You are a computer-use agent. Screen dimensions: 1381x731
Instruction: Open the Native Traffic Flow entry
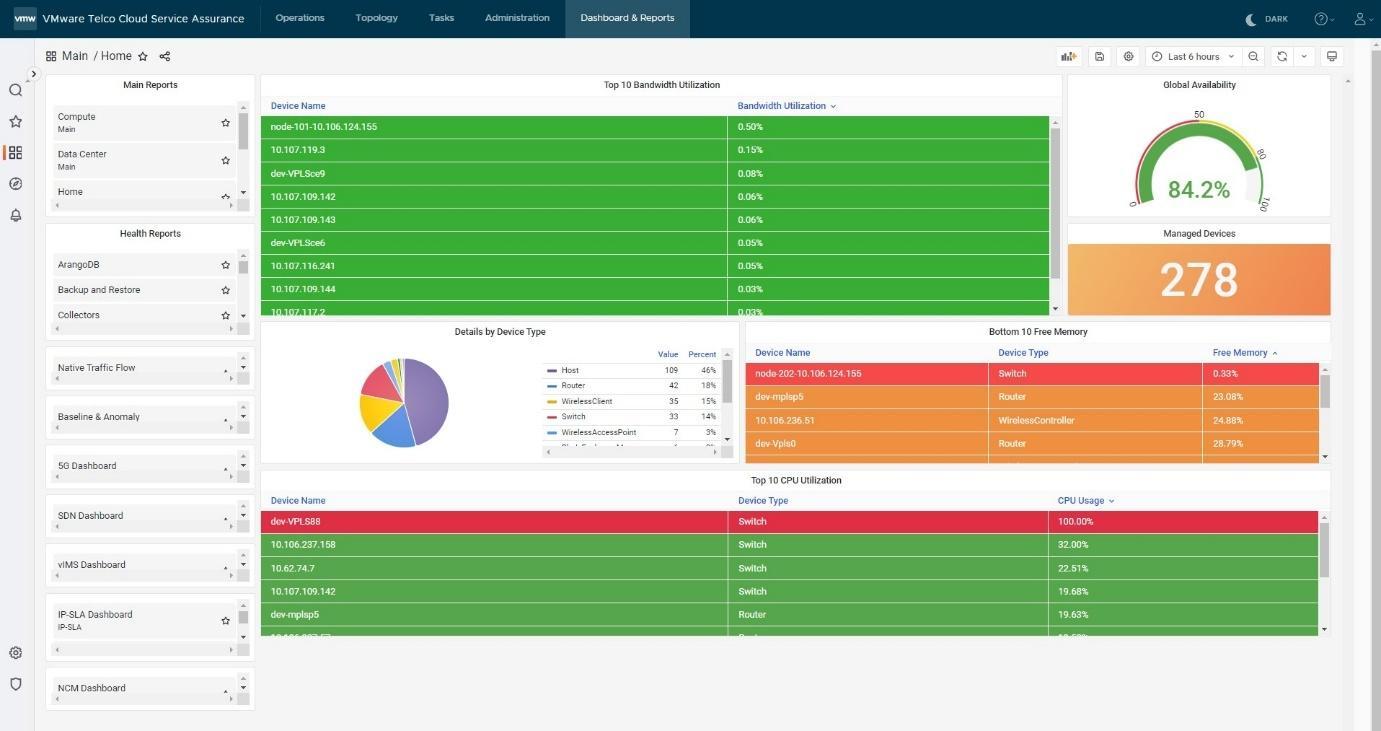tap(96, 368)
